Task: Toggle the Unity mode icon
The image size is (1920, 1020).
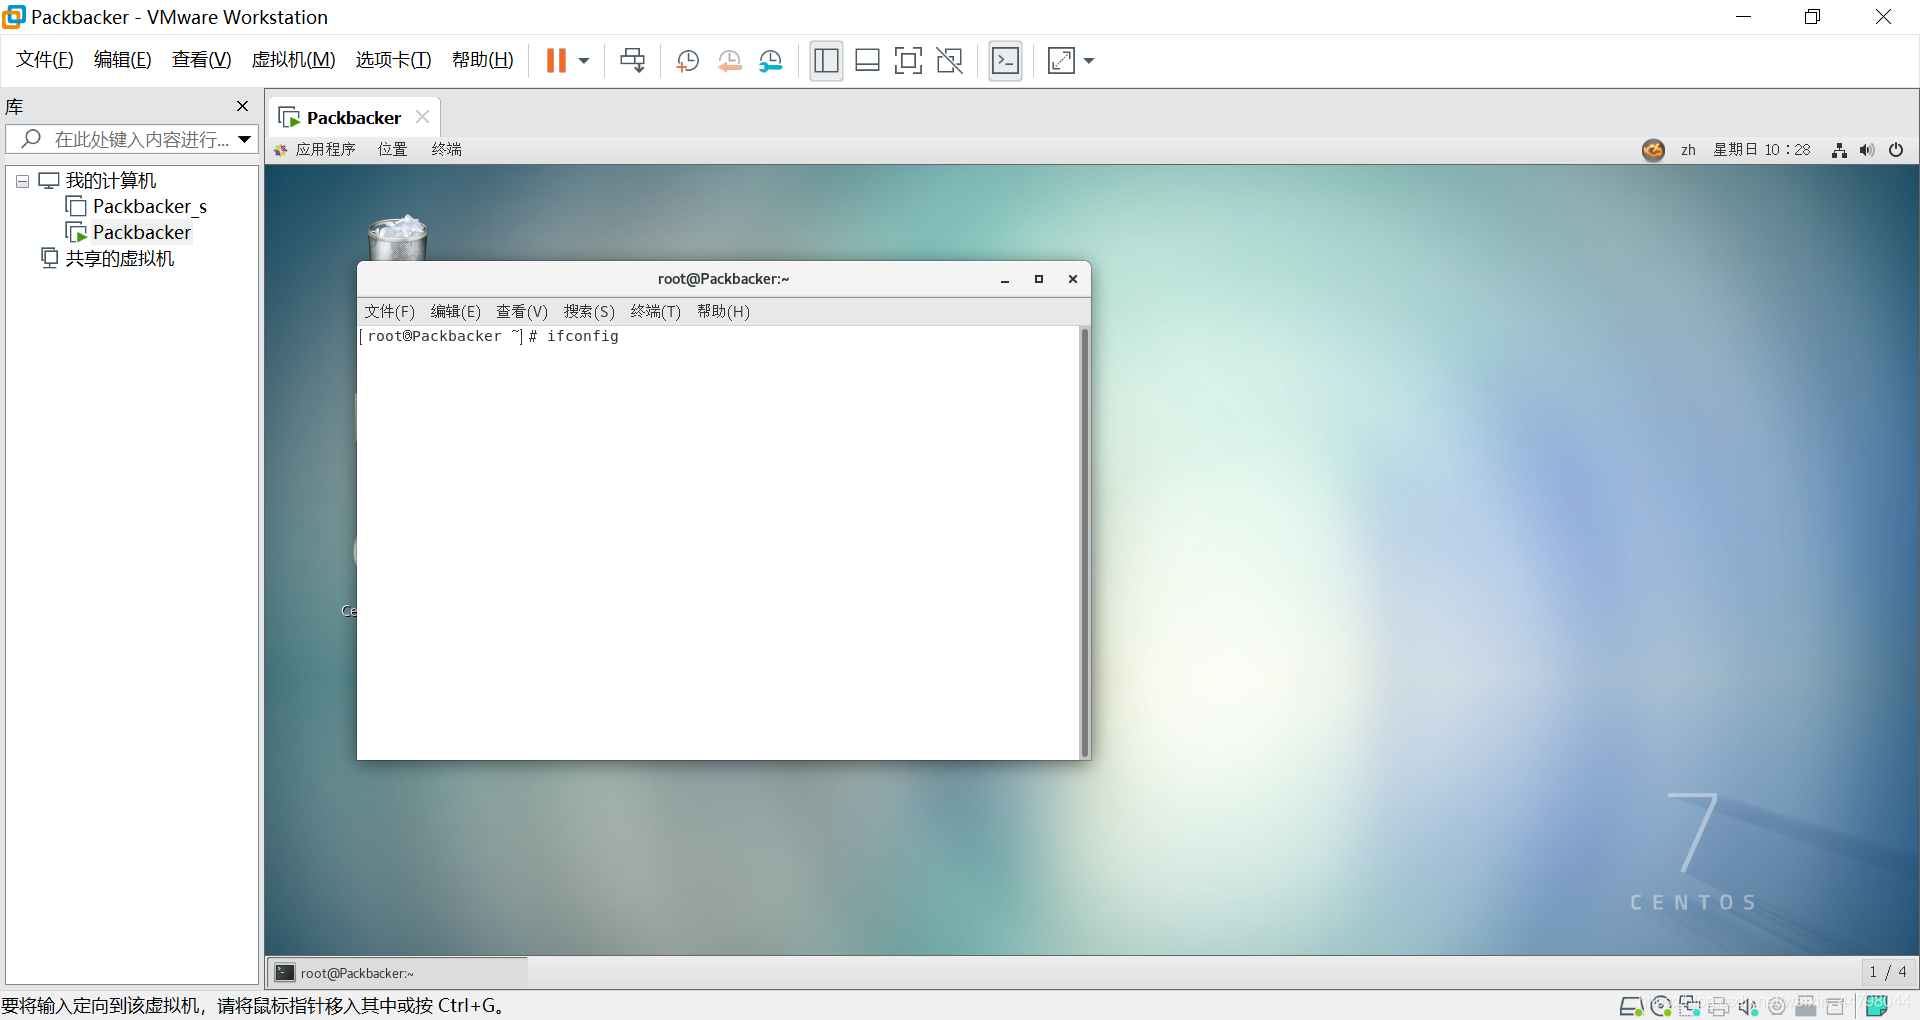Action: pyautogui.click(x=949, y=61)
